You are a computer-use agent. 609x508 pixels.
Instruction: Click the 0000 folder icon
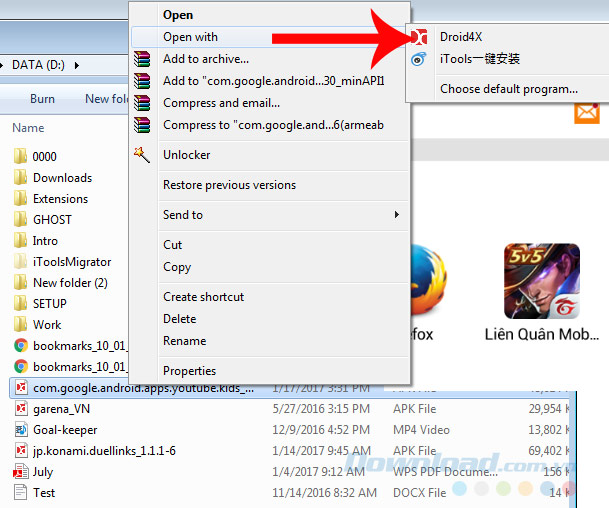tap(21, 156)
